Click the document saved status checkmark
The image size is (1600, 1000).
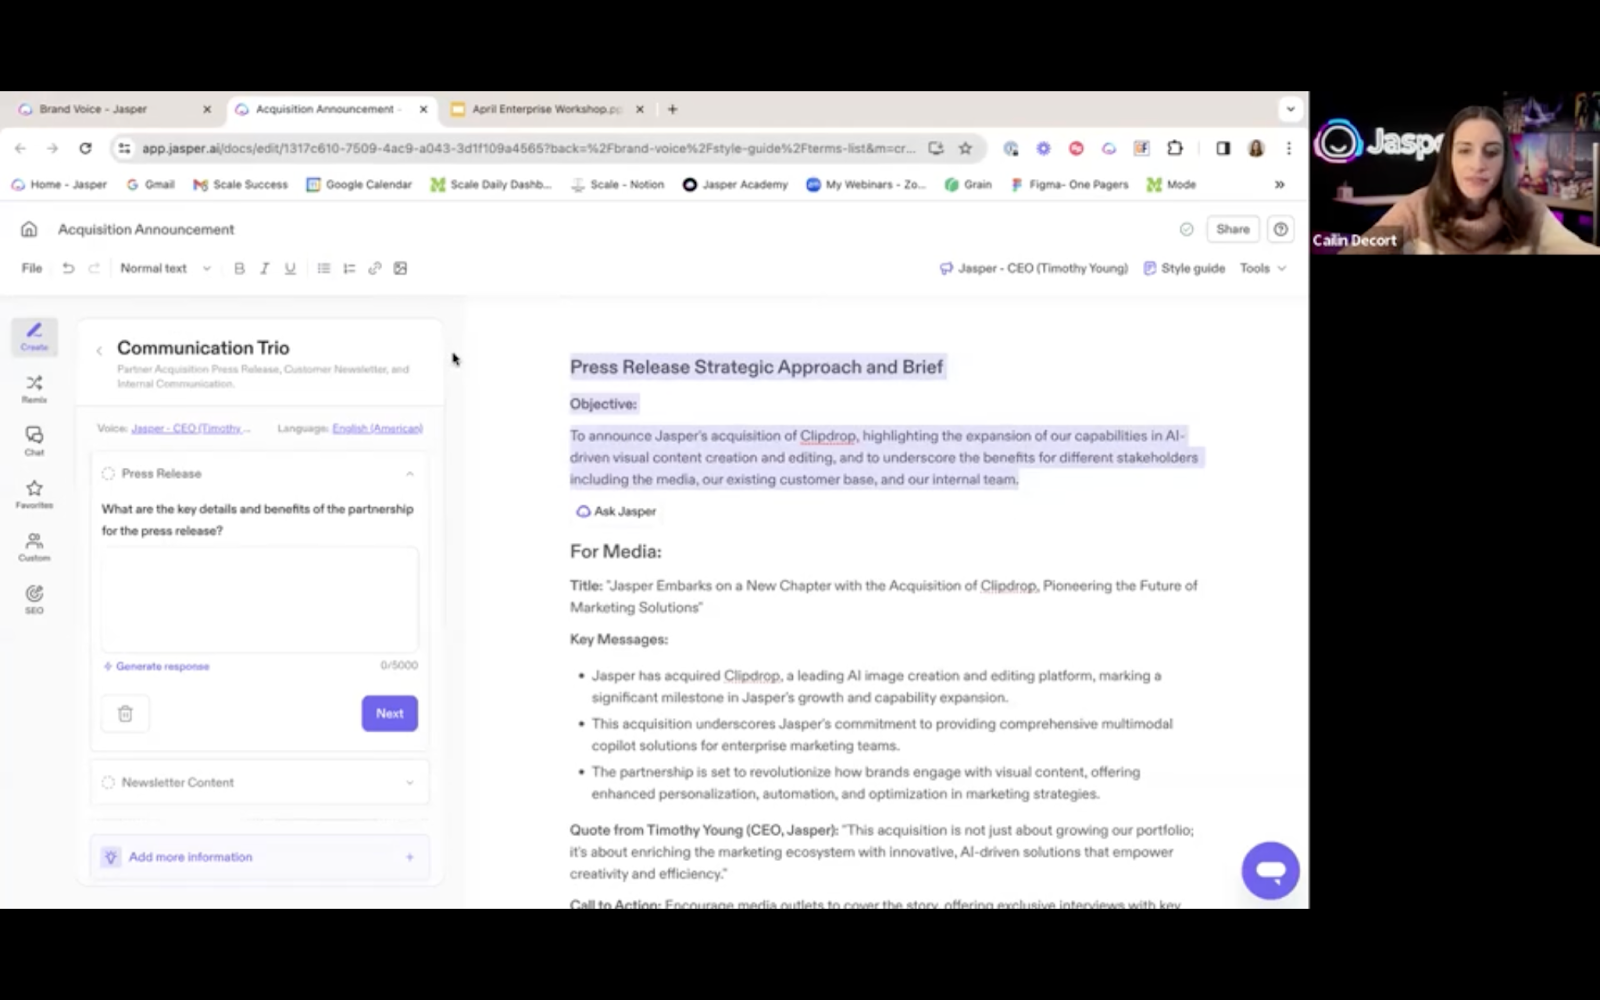pos(1187,229)
